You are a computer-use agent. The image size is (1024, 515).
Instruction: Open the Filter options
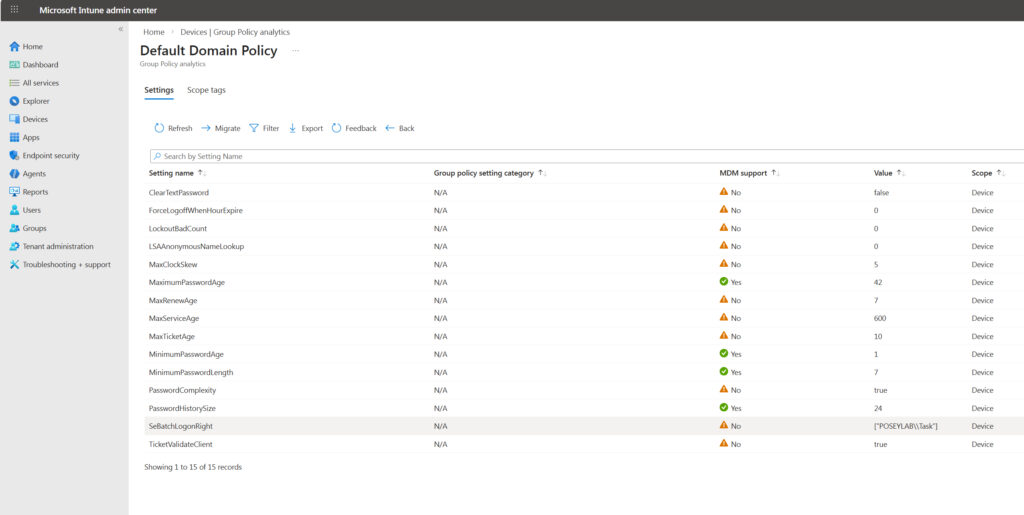coord(264,129)
